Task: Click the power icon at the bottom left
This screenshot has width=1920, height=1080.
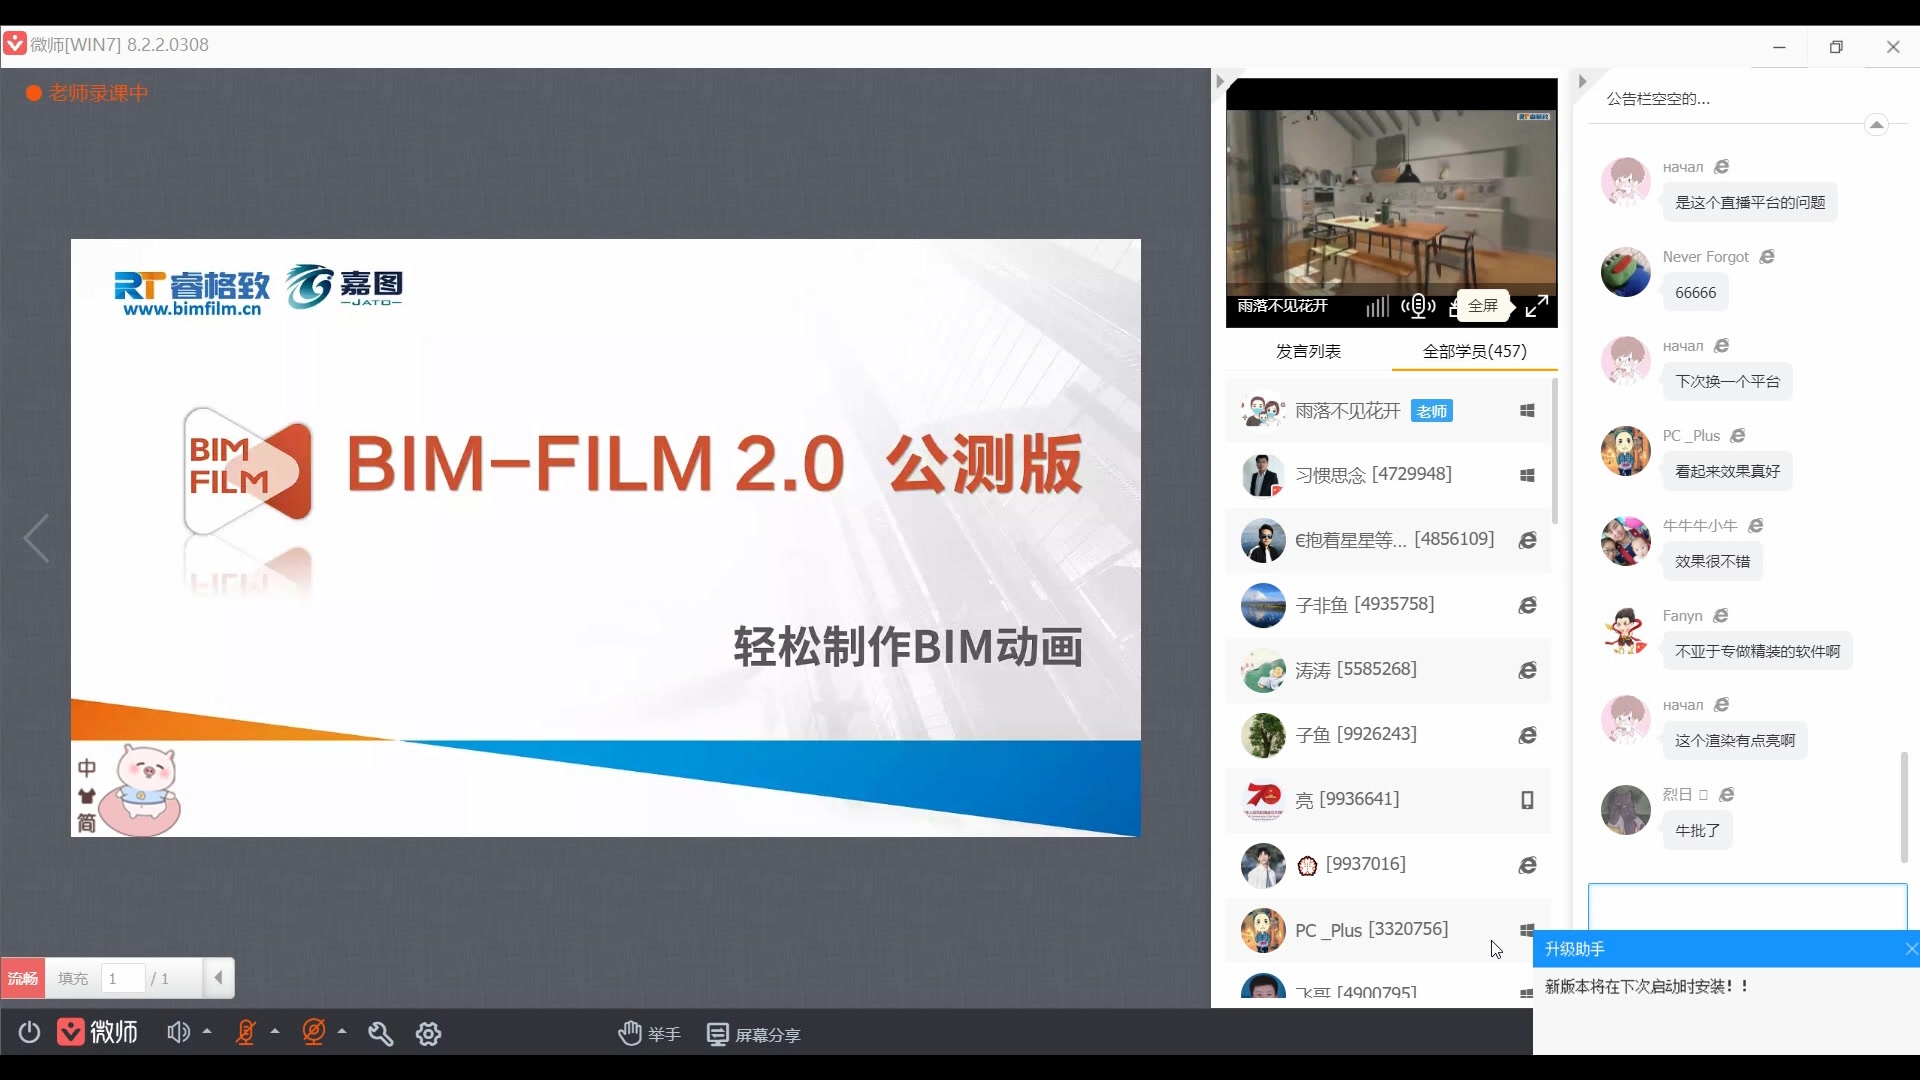Action: click(28, 1033)
